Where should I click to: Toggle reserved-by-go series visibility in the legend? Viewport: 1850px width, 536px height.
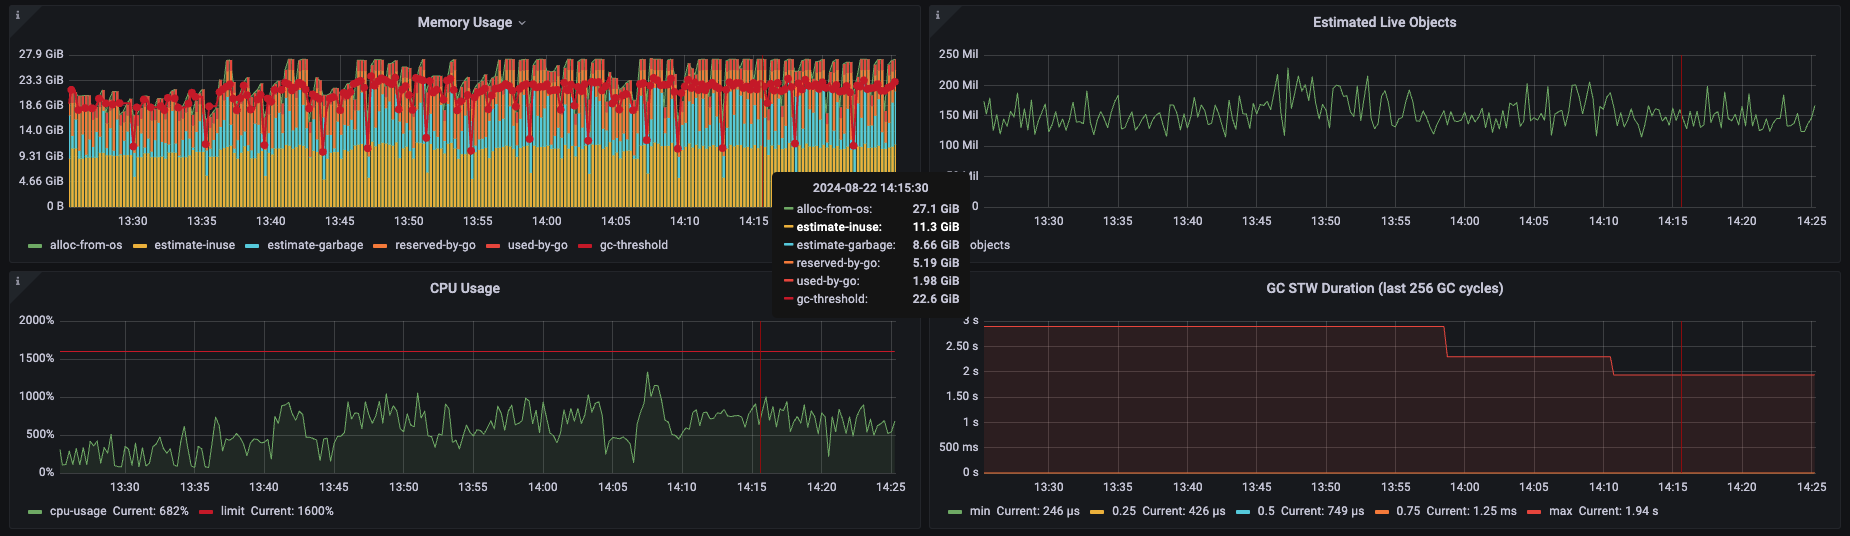coord(434,245)
